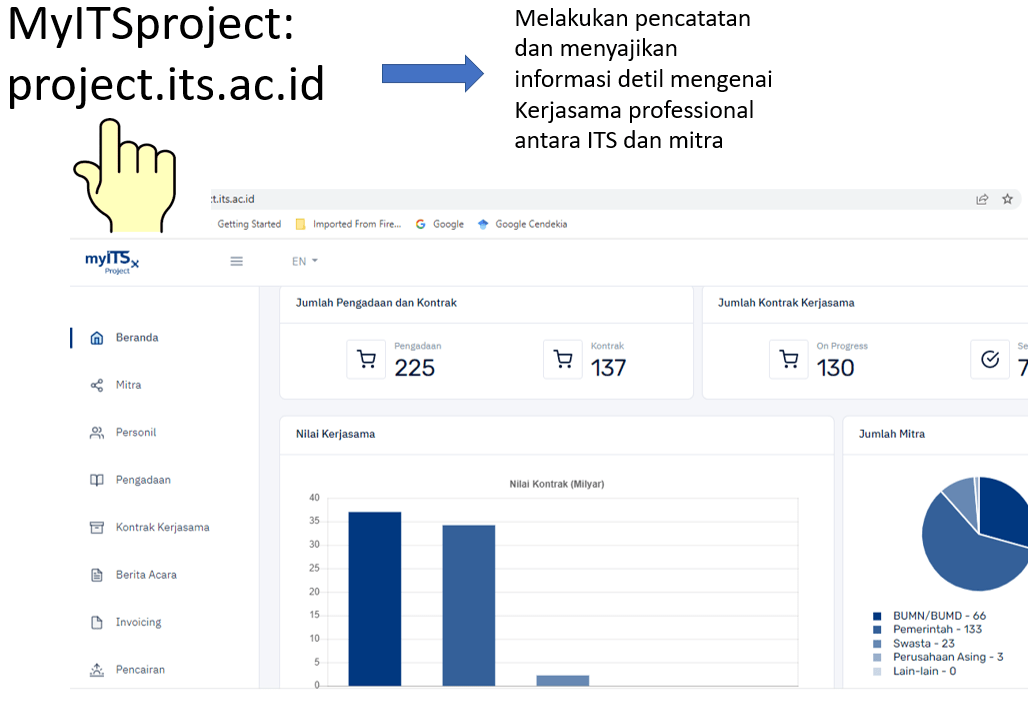Click the Jumlah Mitra card title
Viewport: 1028px width, 708px height.
click(892, 434)
